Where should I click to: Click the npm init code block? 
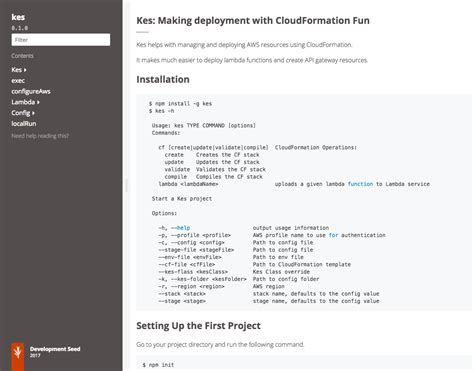(304, 363)
